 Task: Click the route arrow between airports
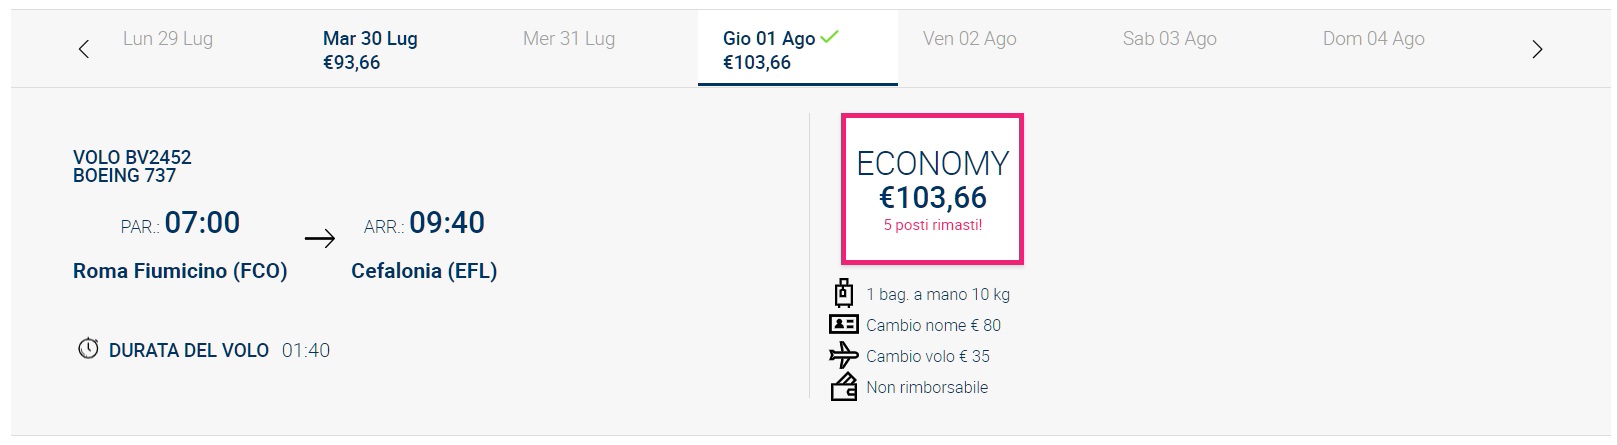[x=320, y=238]
